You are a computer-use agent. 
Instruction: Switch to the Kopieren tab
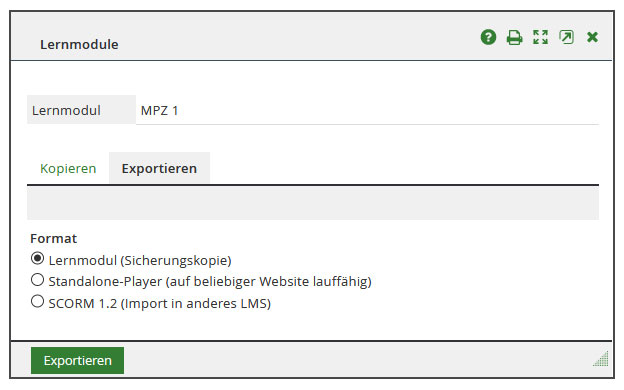68,168
